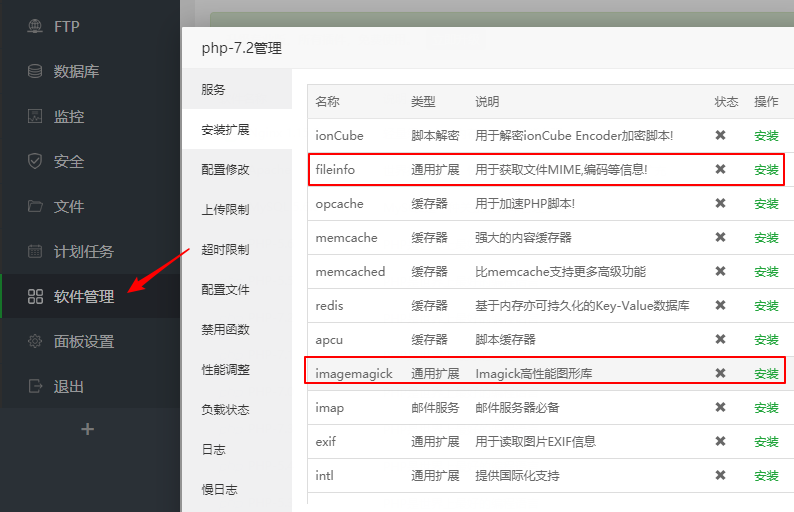This screenshot has width=794, height=512.
Task: Click the '邮件服务器必备' description text
Action: pyautogui.click(x=517, y=408)
